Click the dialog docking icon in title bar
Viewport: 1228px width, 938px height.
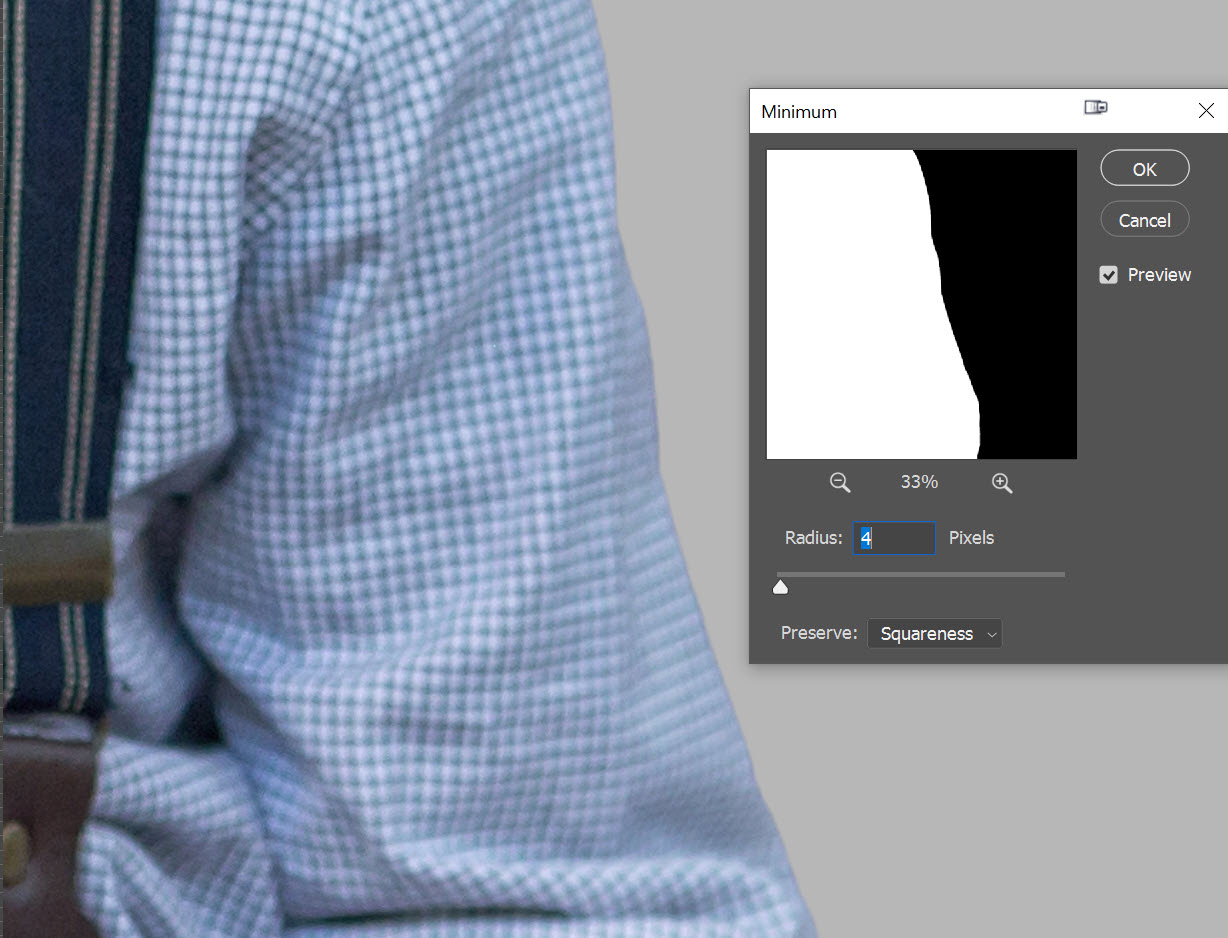pos(1096,108)
